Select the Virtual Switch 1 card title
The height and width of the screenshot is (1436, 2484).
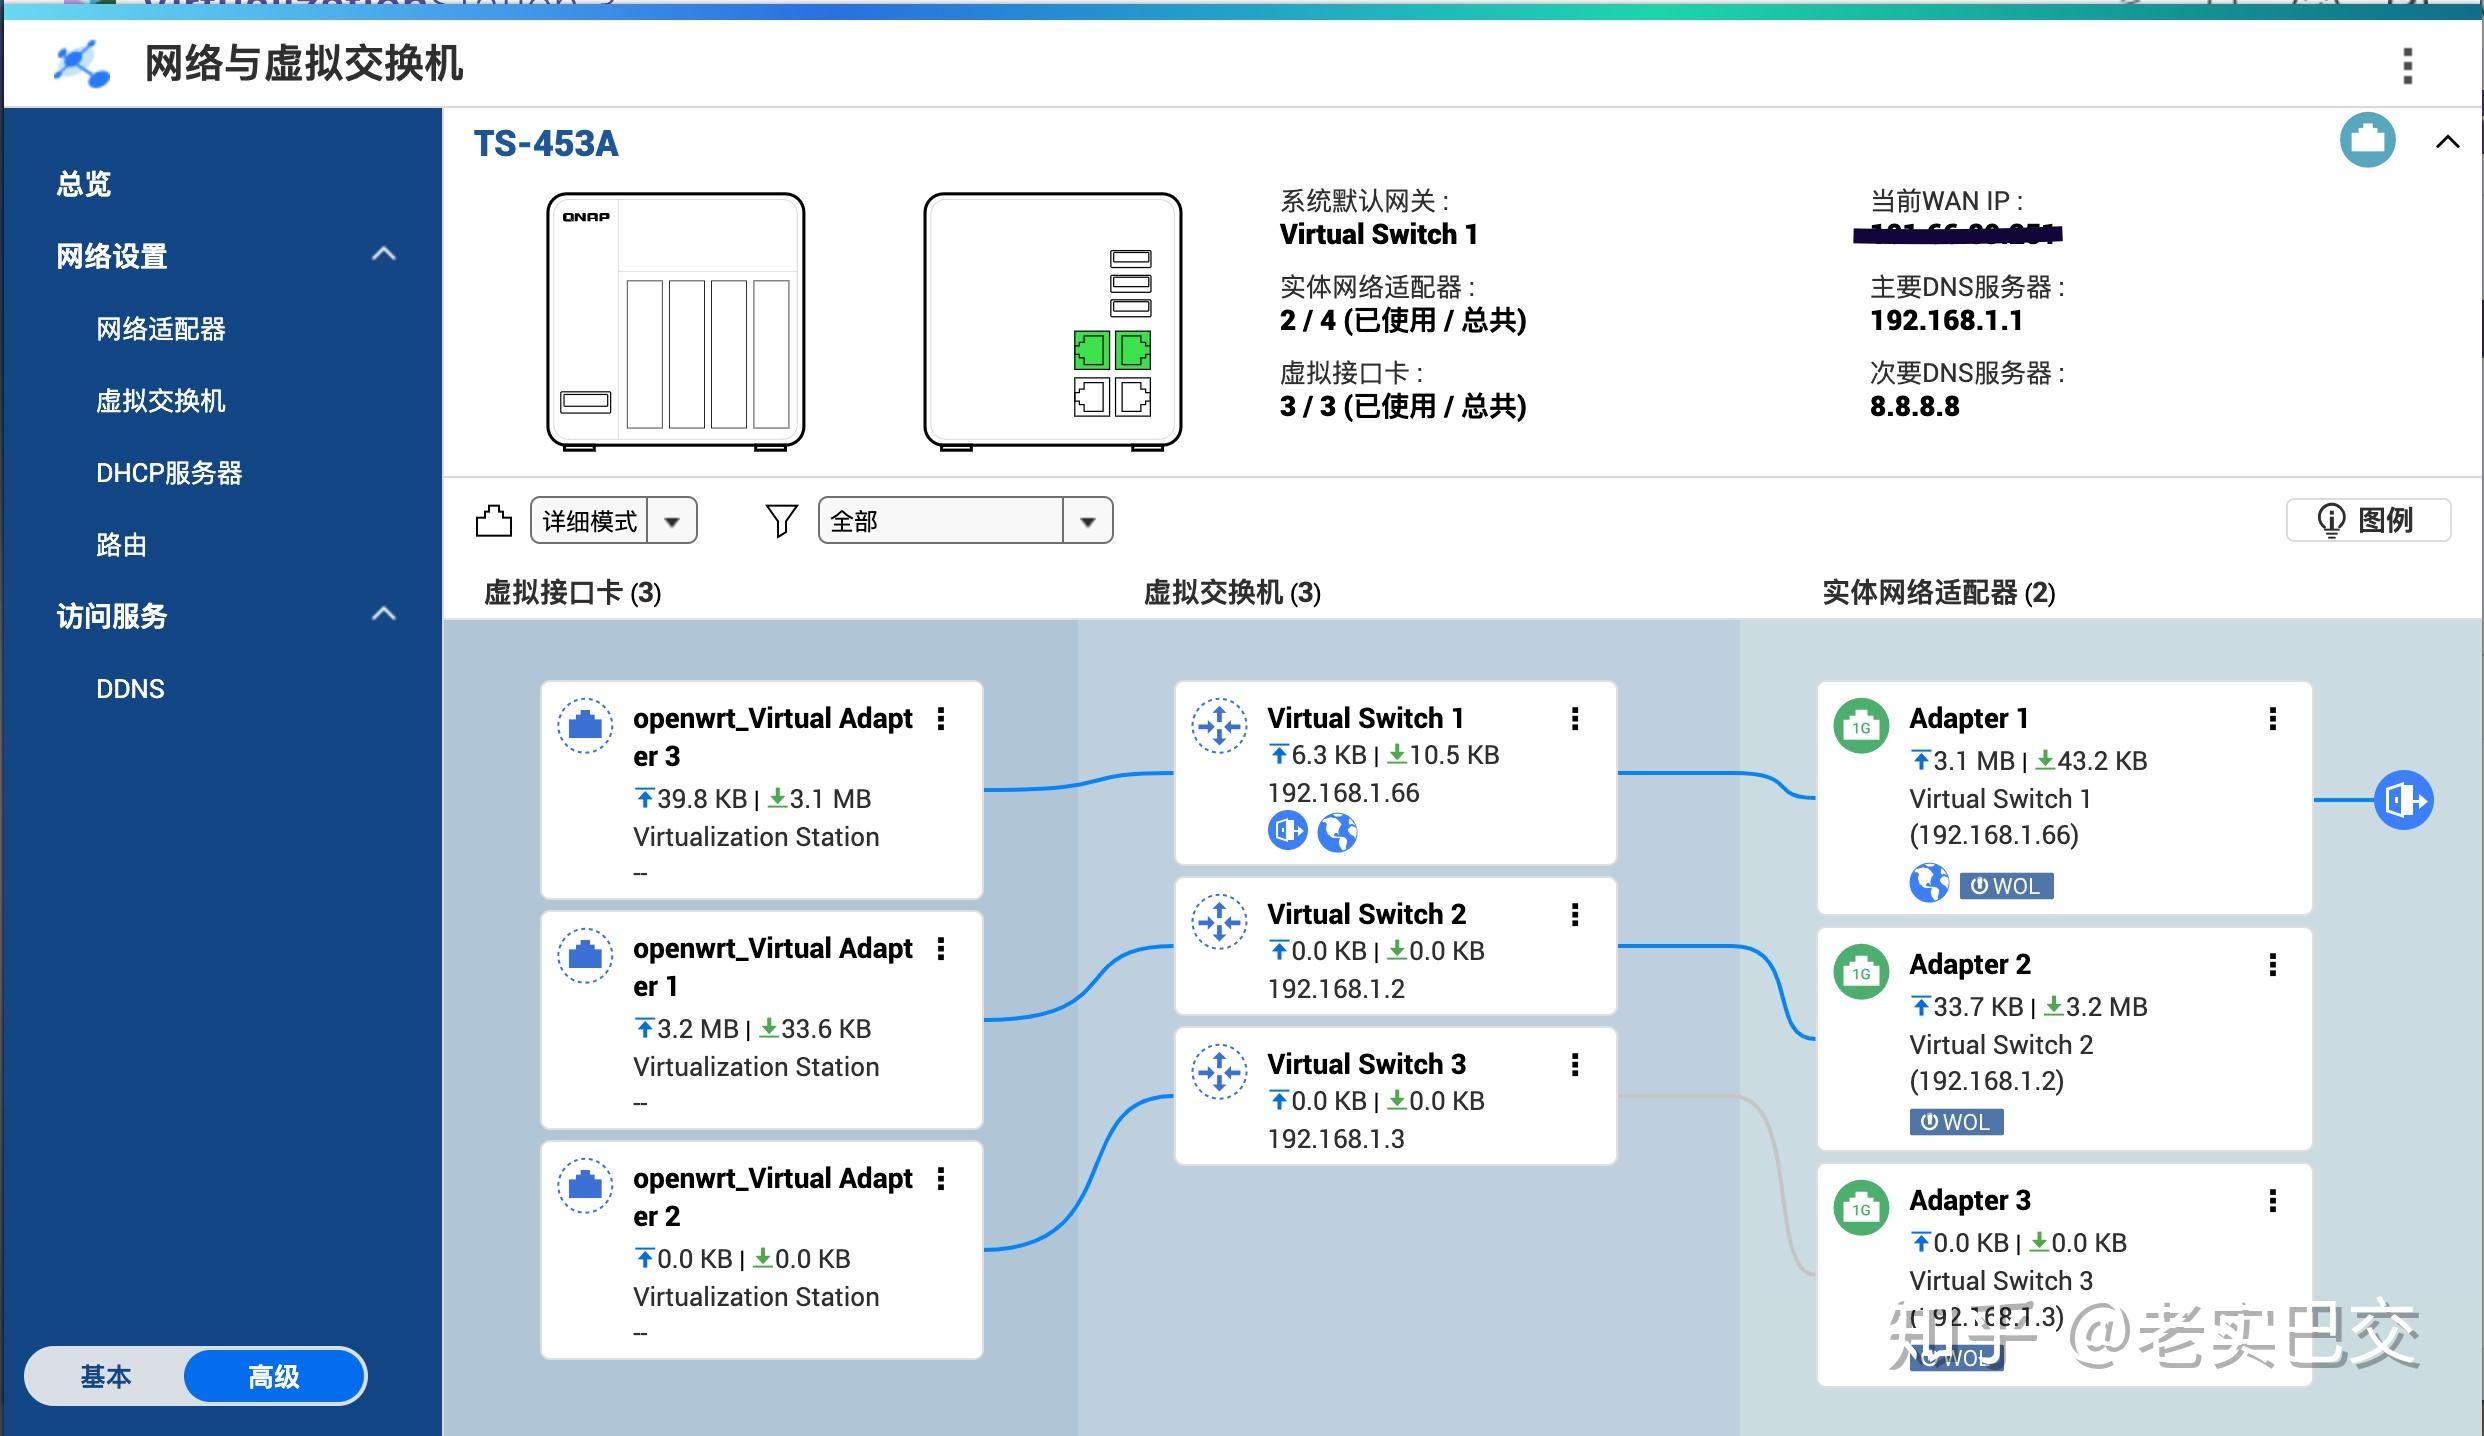1365,718
